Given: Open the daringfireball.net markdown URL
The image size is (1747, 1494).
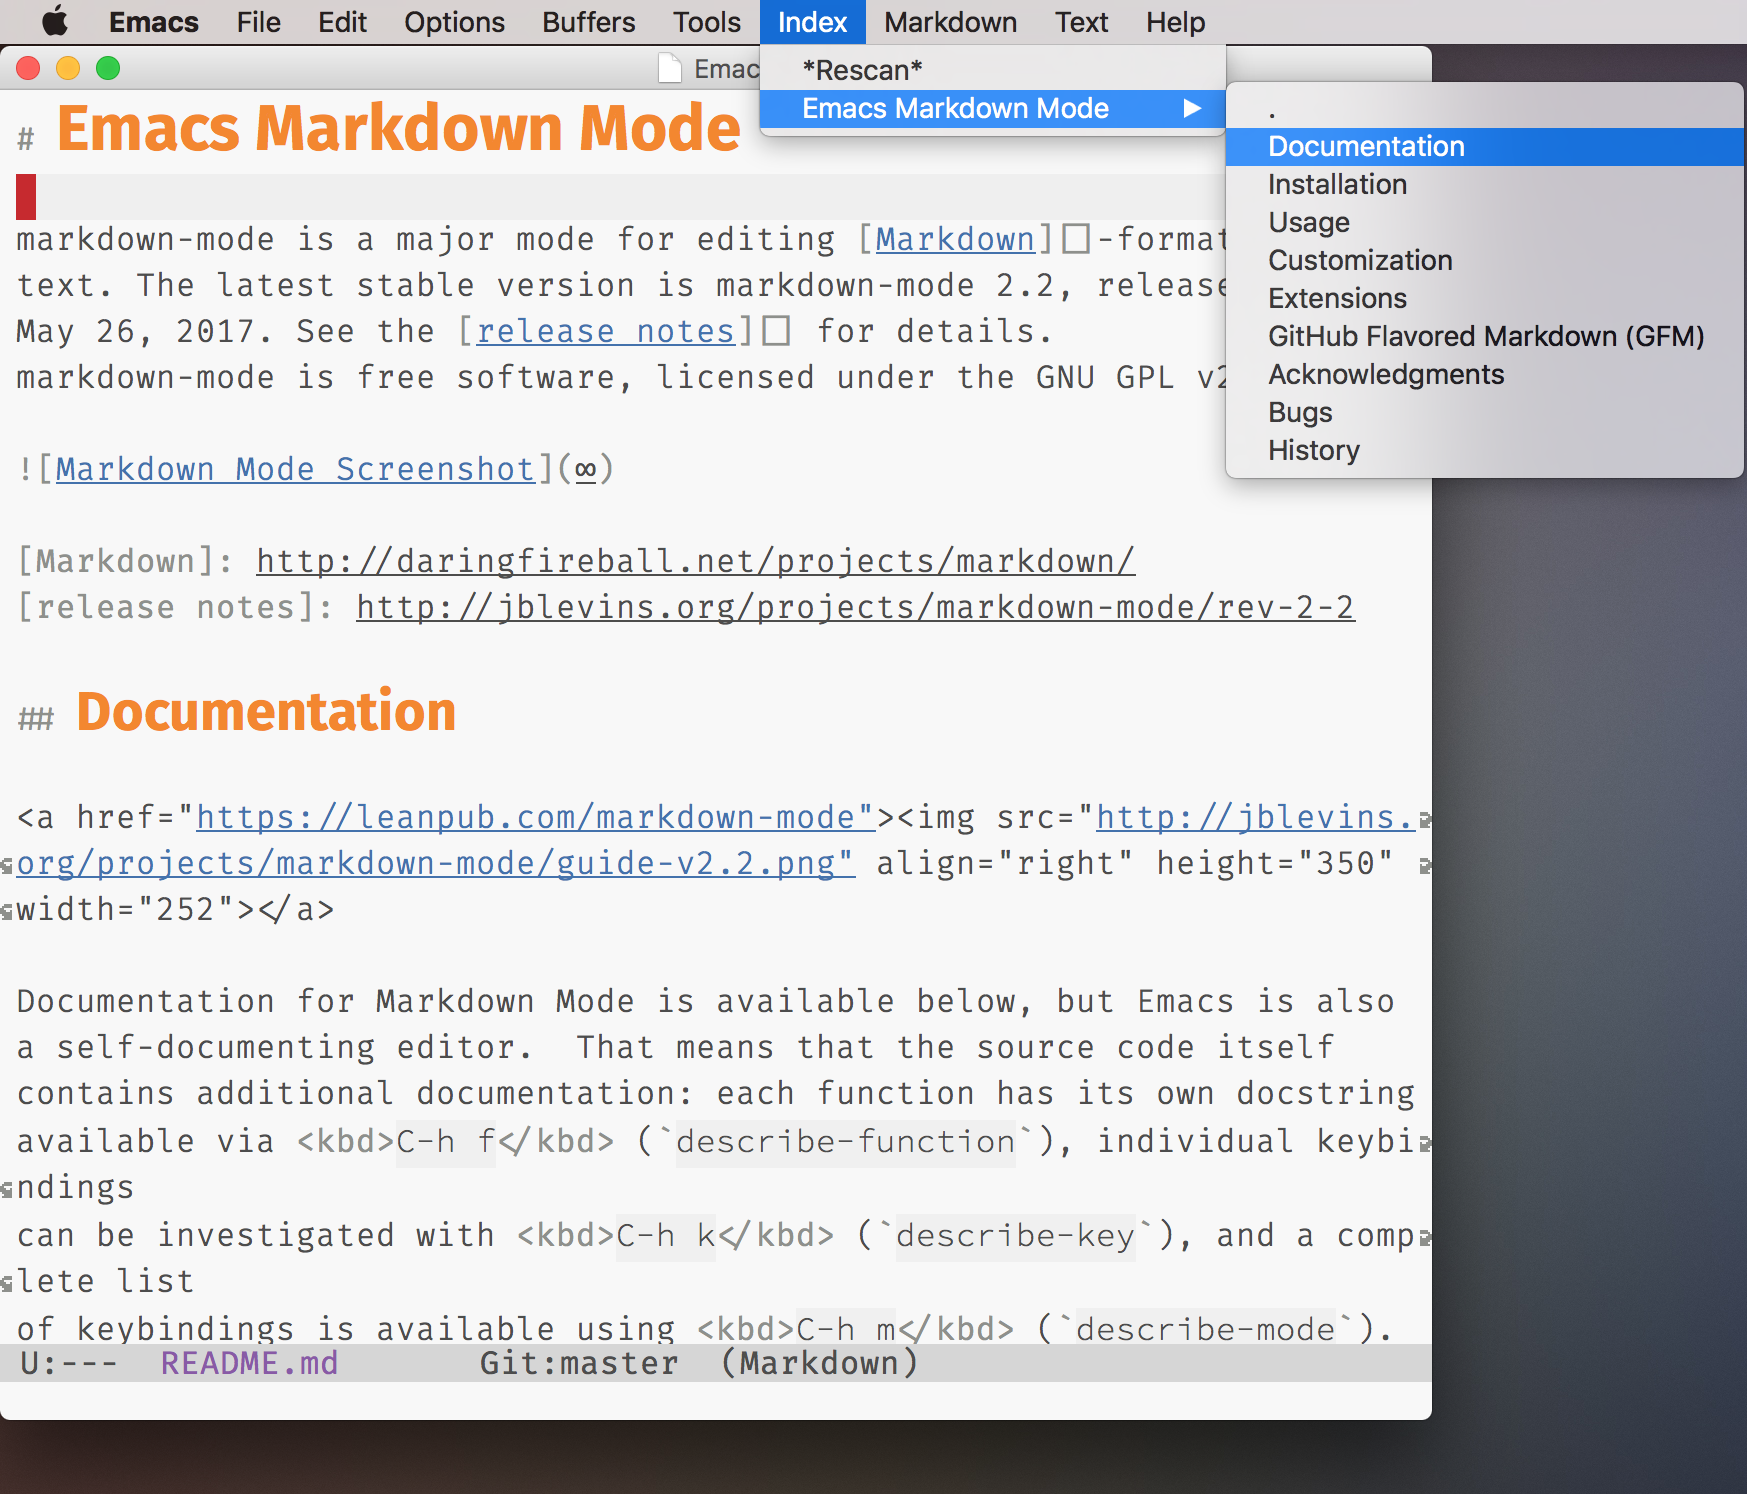Looking at the screenshot, I should pyautogui.click(x=696, y=562).
